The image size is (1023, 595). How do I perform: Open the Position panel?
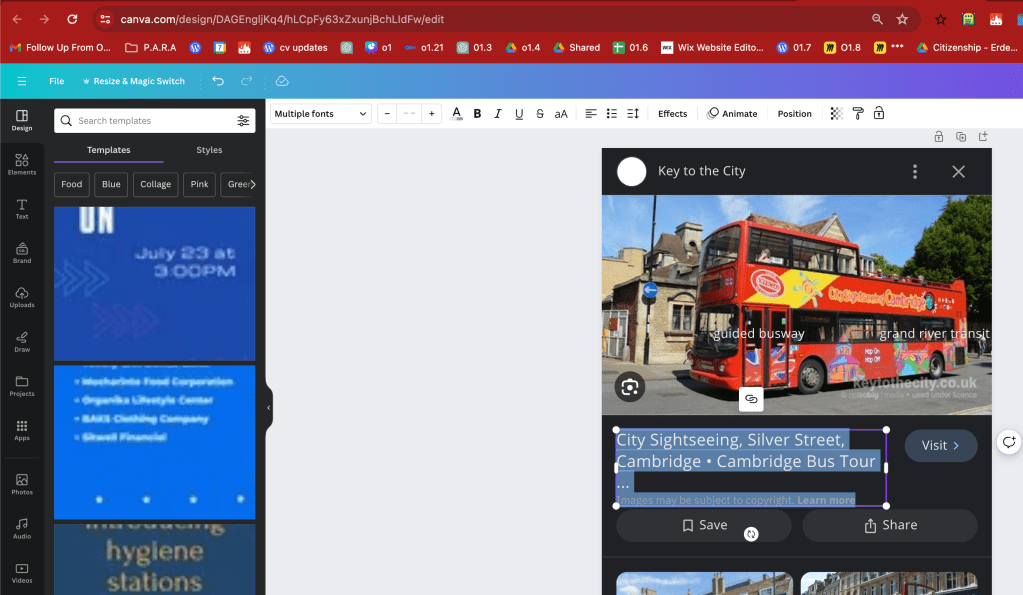click(794, 114)
